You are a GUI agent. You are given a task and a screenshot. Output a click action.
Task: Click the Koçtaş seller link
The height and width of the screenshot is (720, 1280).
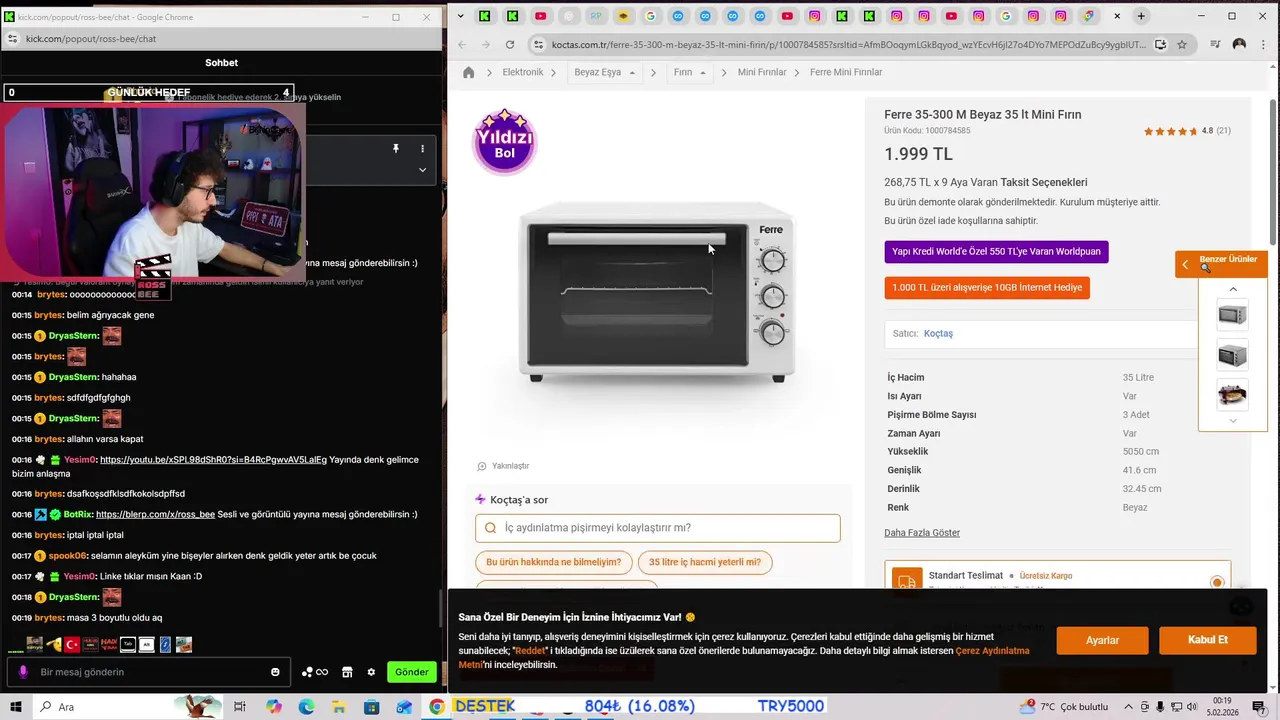(x=938, y=334)
